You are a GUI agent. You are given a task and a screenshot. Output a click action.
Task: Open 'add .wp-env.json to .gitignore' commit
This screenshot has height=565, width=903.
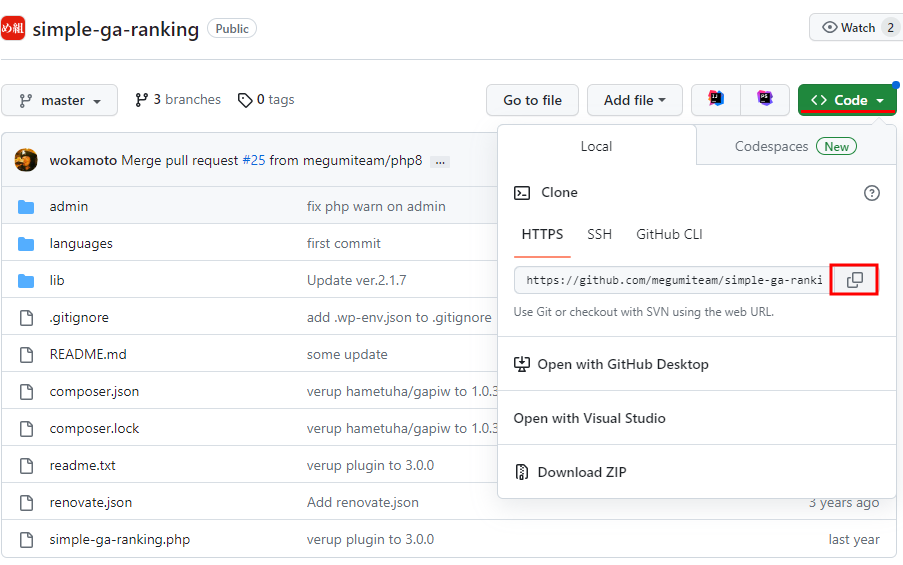399,317
